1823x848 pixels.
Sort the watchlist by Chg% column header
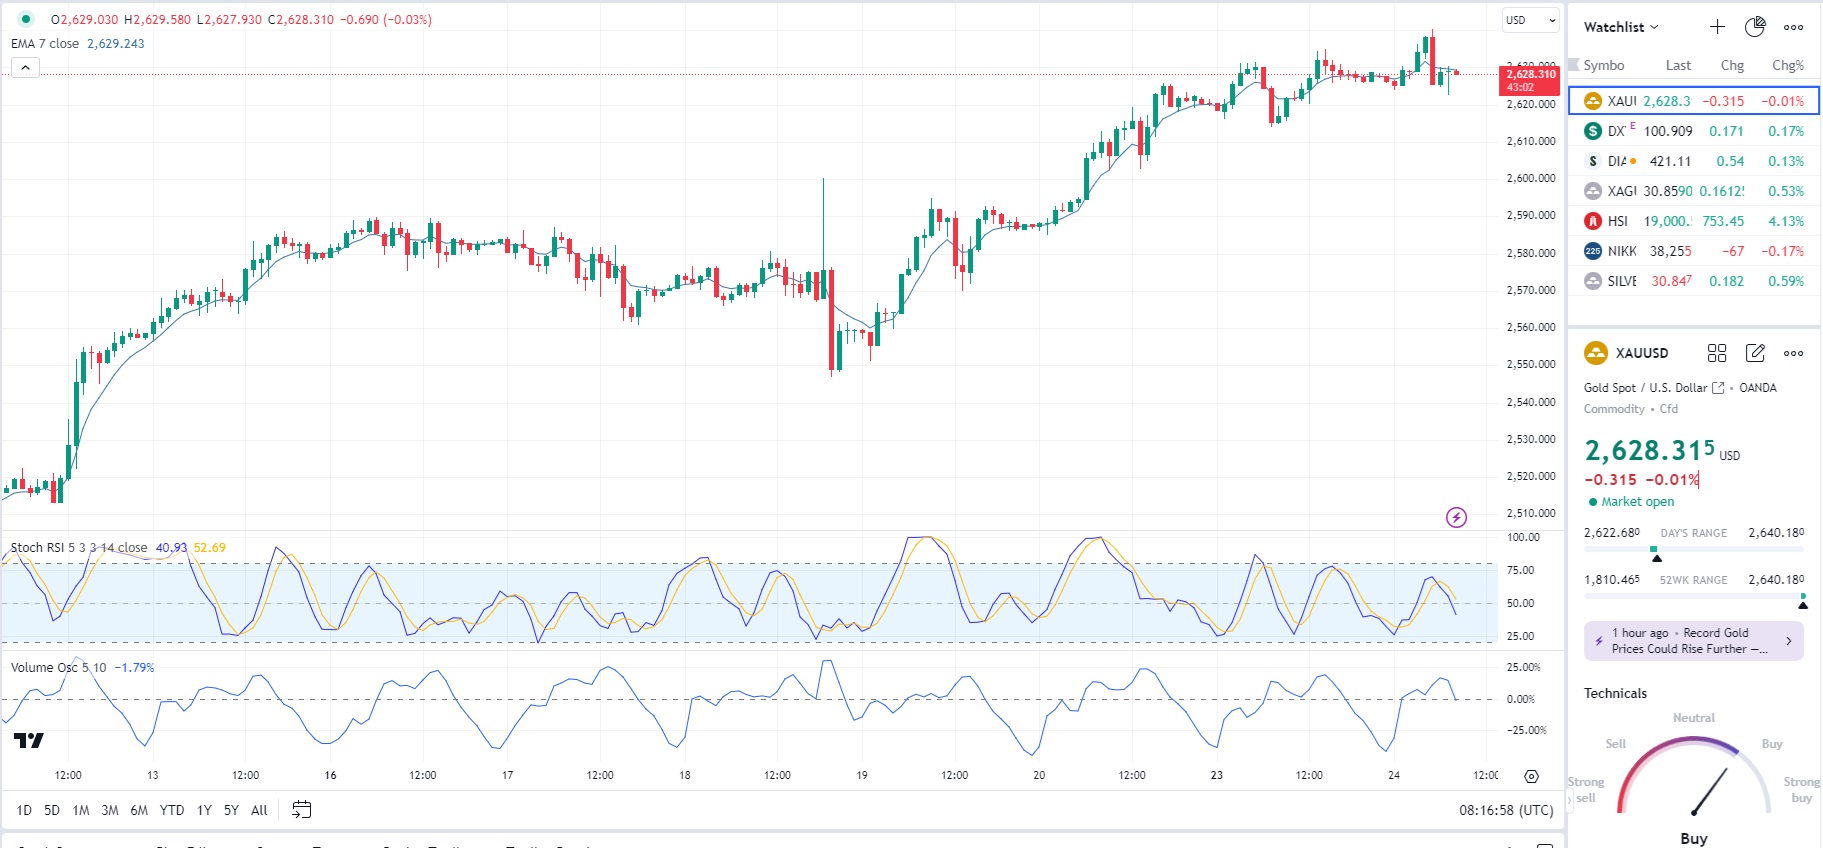click(1787, 65)
